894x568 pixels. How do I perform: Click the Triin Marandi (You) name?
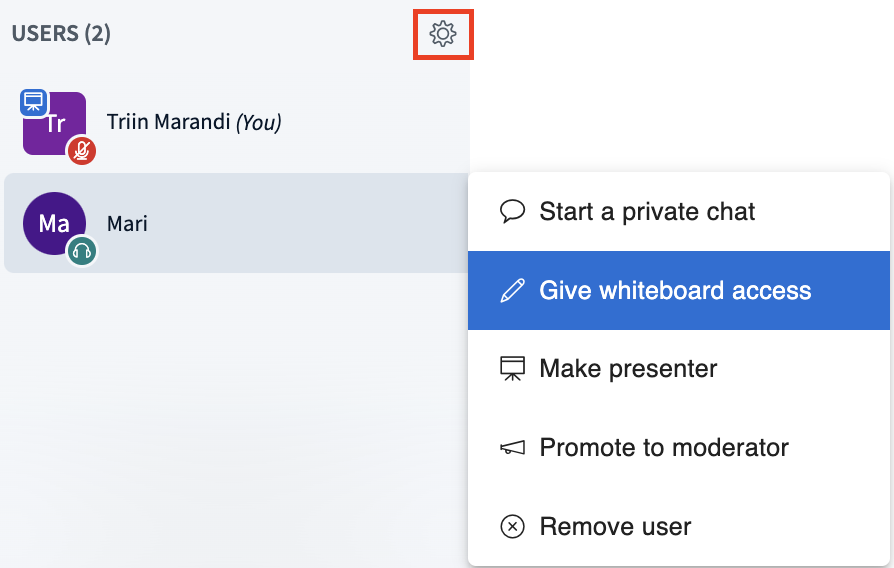(194, 123)
